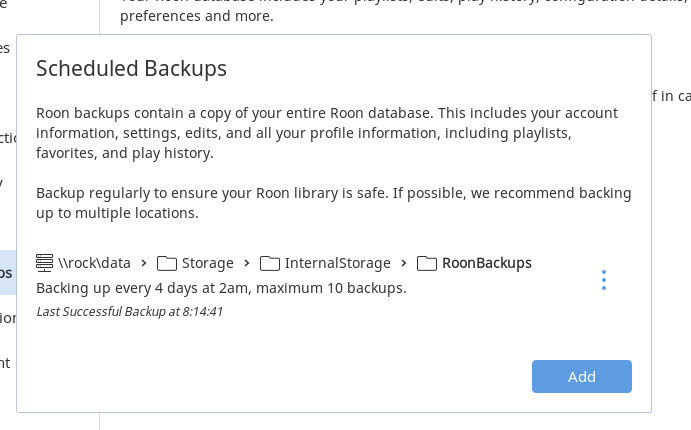Click the InternalStorage folder icon

[270, 263]
